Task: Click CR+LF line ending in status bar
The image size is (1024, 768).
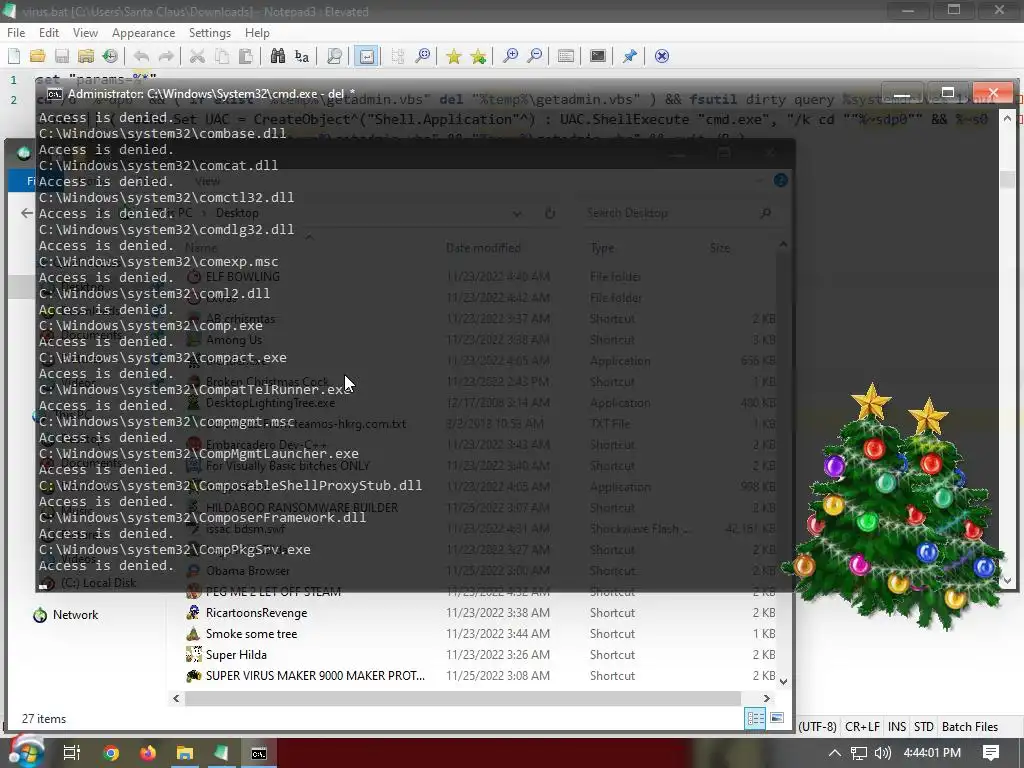Action: (x=862, y=726)
